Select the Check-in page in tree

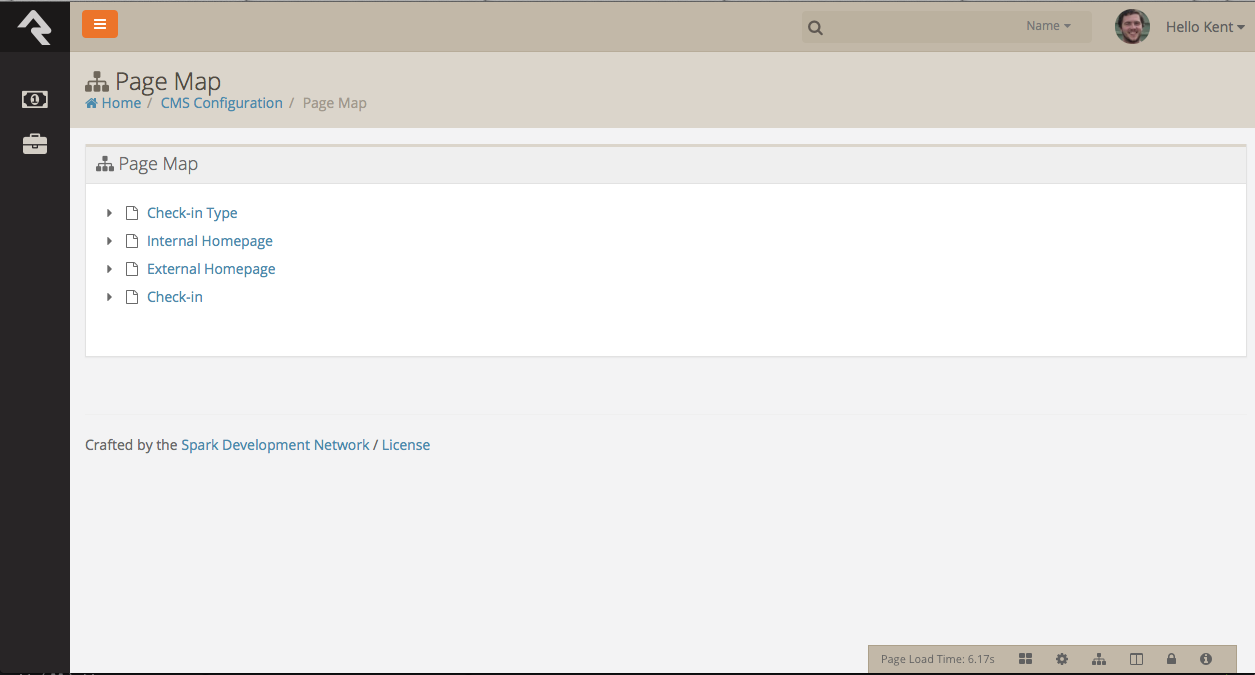tap(174, 297)
